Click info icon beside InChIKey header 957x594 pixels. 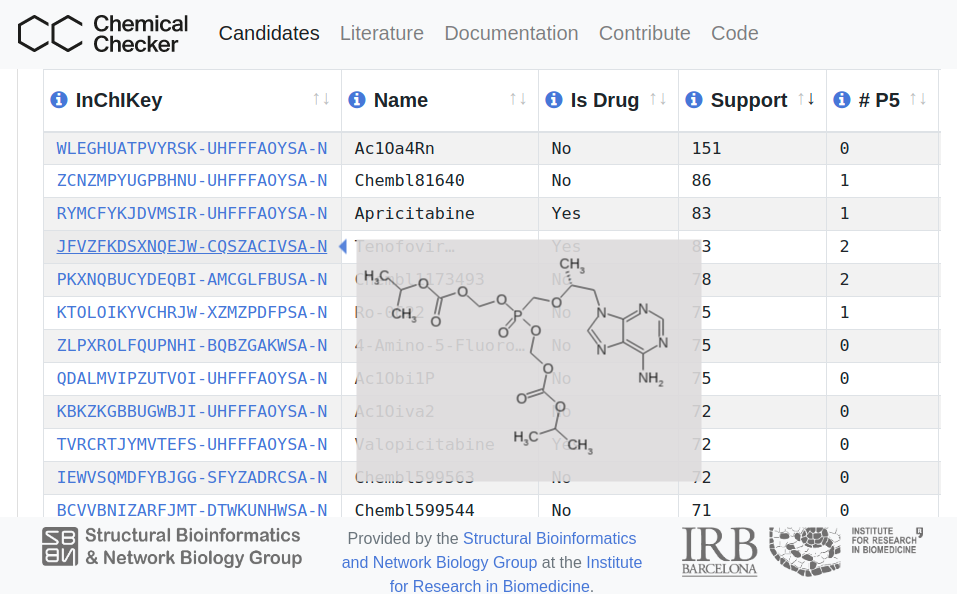[59, 100]
